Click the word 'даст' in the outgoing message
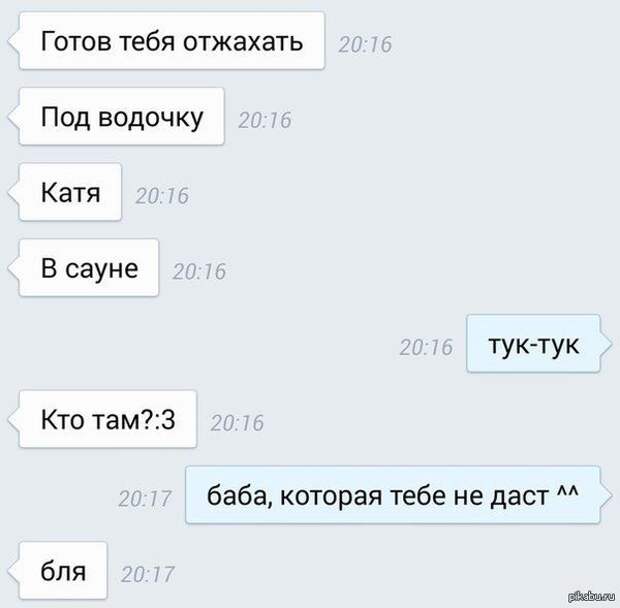Image resolution: width=620 pixels, height=608 pixels. [x=519, y=496]
